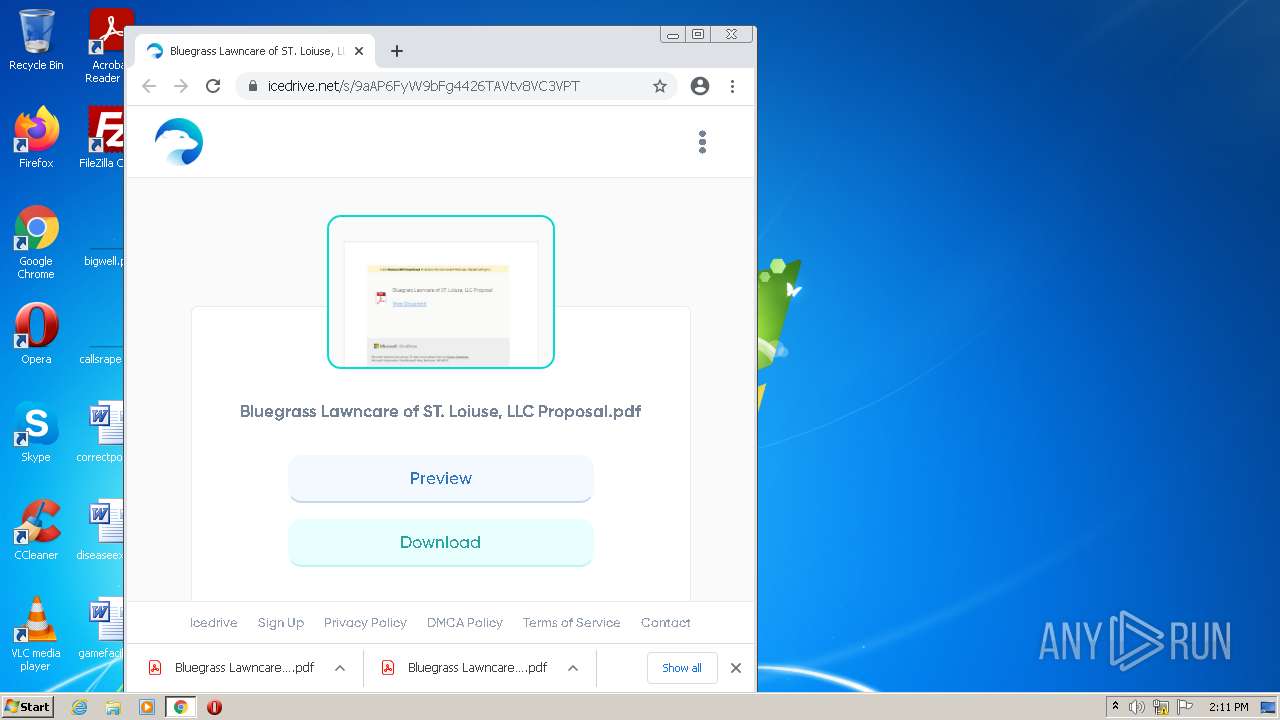The image size is (1280, 720).
Task: Select the Recycle Bin desktop icon
Action: [36, 40]
